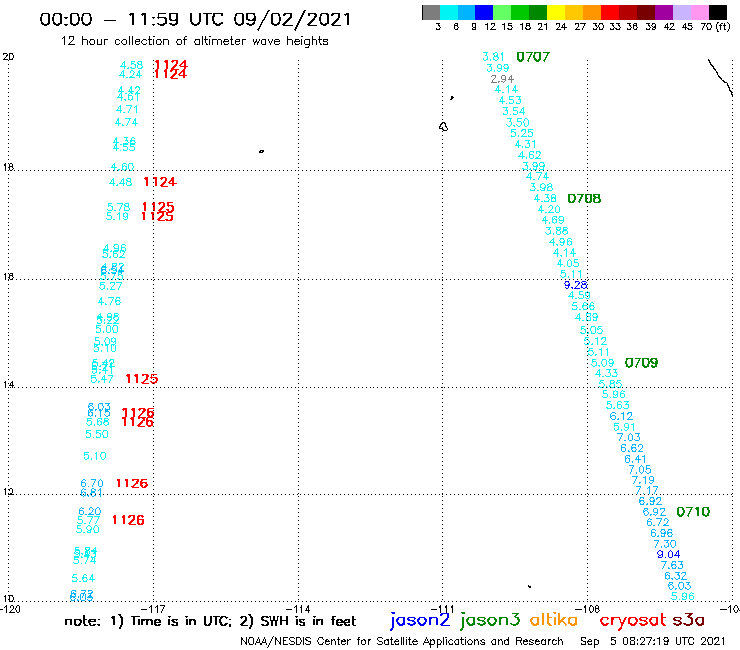Click the 4.48 wave height value
Viewport: 740px width, 650px height.
point(120,183)
